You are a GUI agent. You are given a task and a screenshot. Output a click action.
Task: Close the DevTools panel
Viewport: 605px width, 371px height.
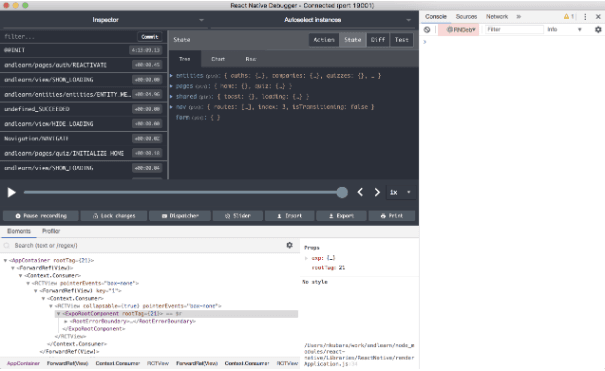pos(598,17)
